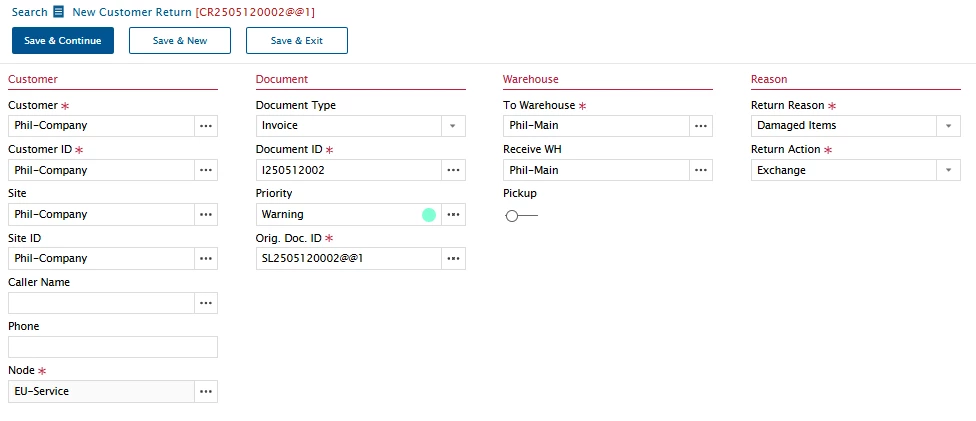Open the Node field lookup ellipsis
This screenshot has width=976, height=421.
click(206, 391)
